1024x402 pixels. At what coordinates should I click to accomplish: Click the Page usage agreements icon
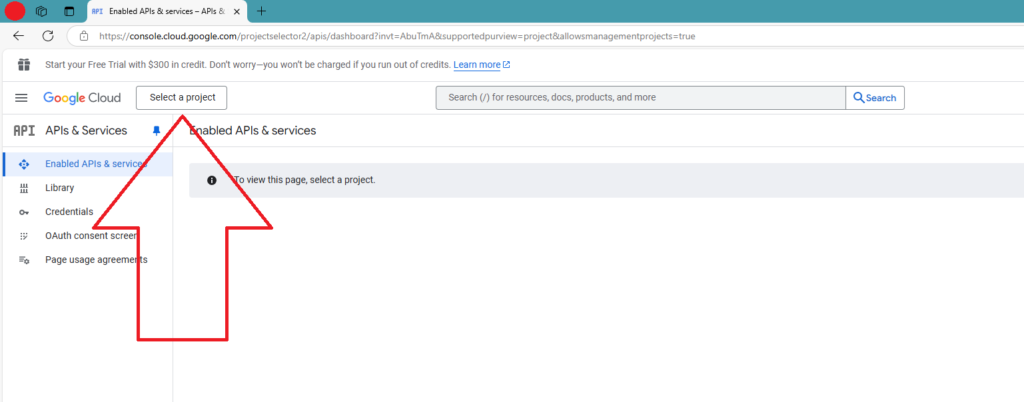click(x=24, y=260)
